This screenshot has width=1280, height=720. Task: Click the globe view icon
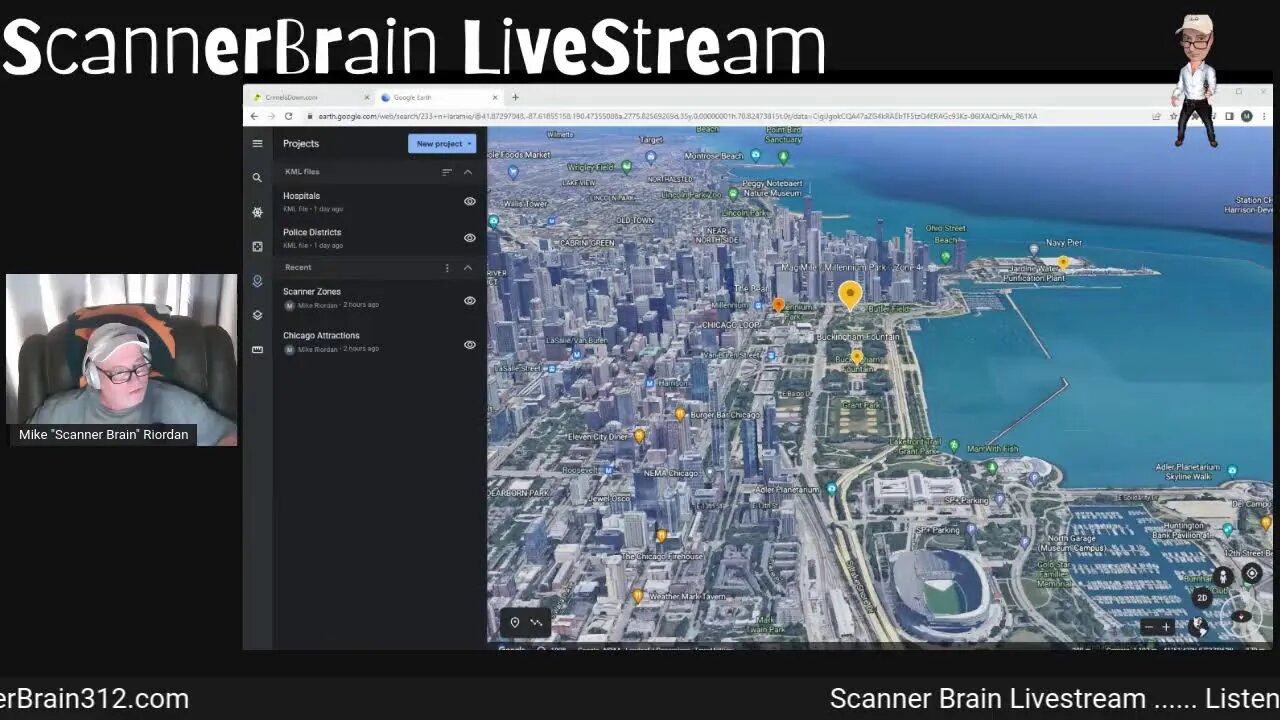1198,627
